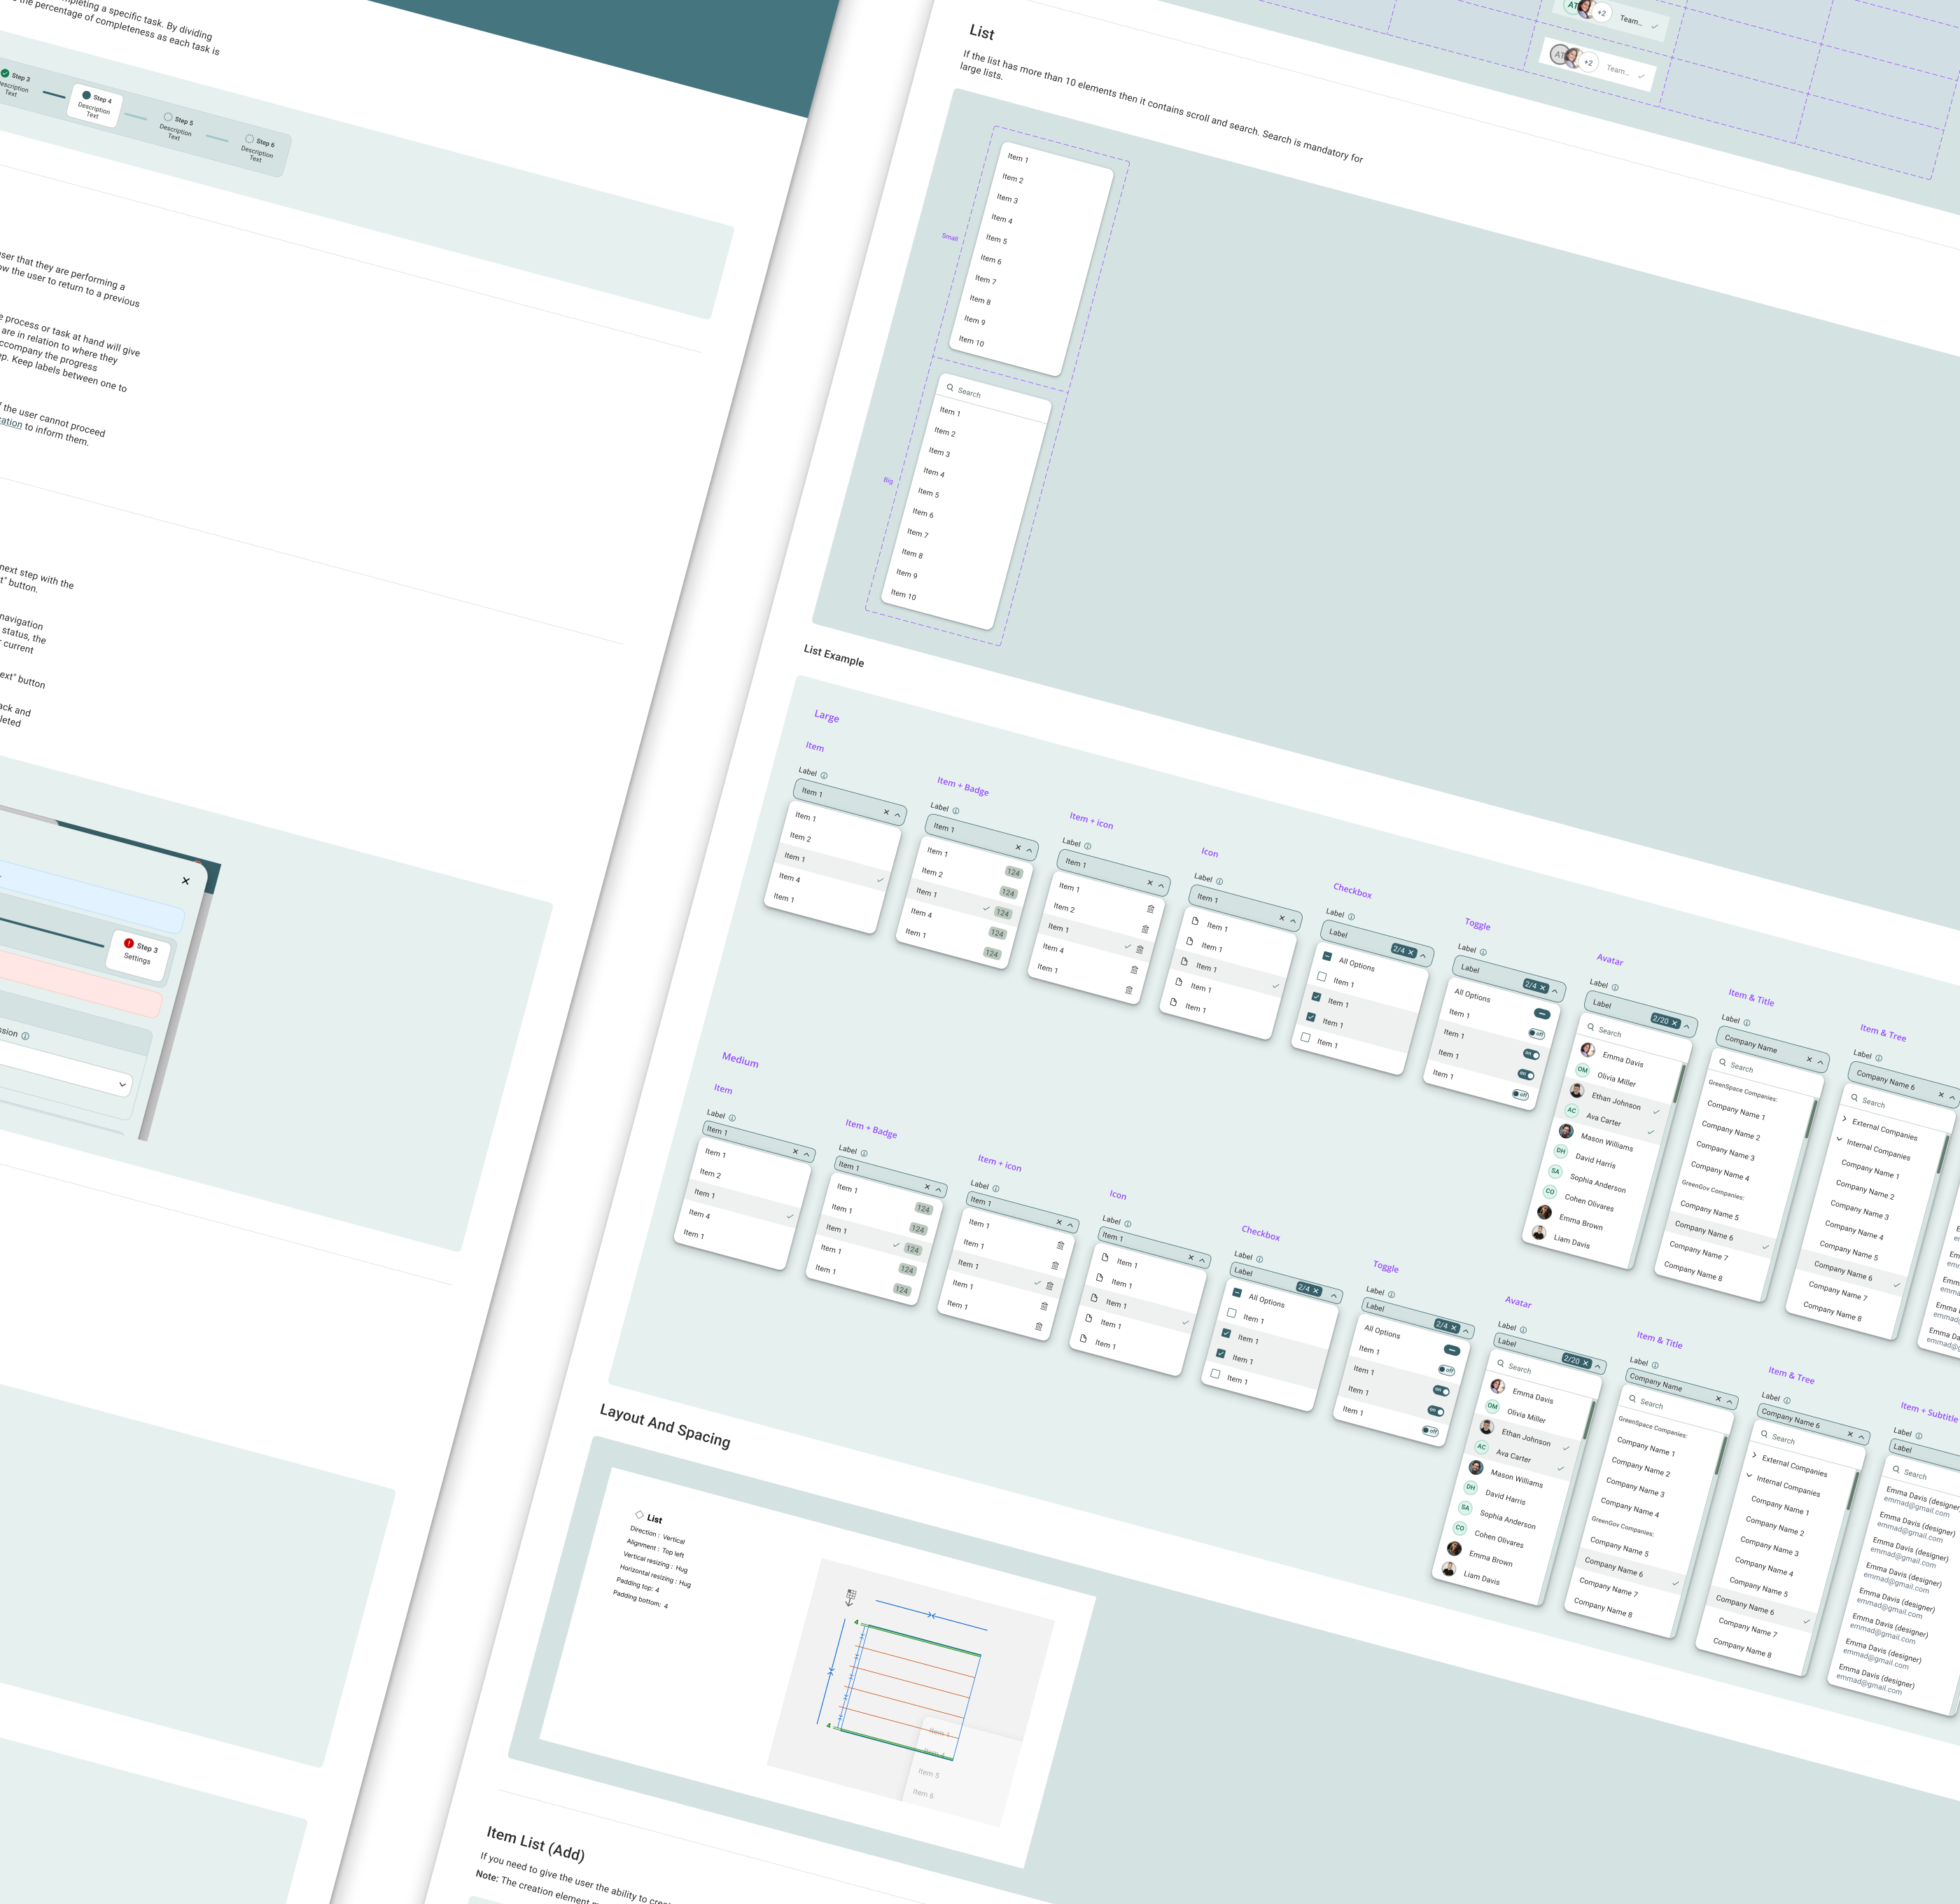Click the clear X in the Large plain Item dropdown
1960x1904 pixels.
886,812
